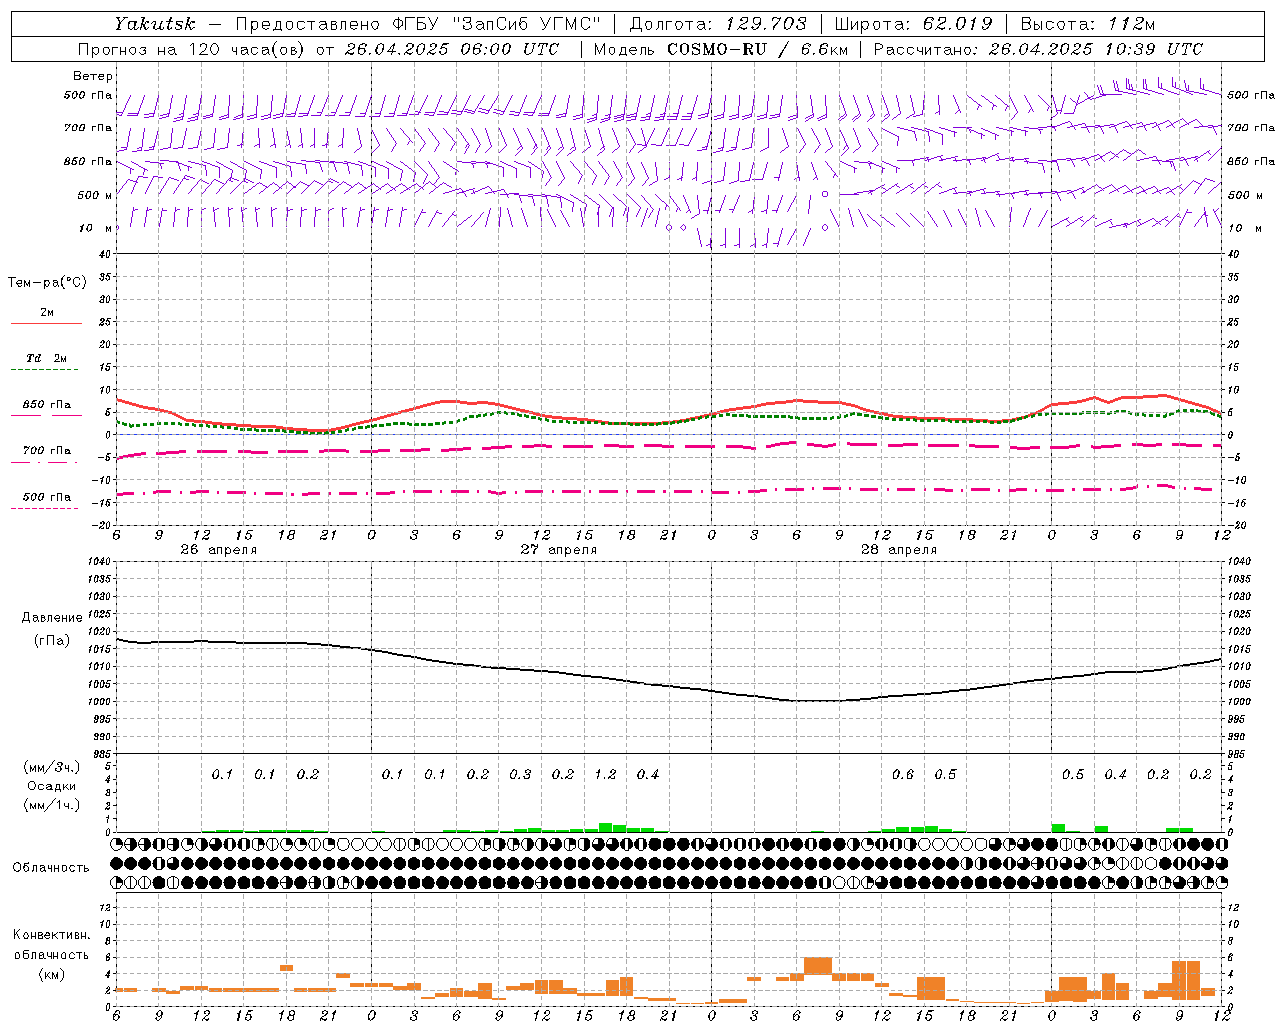Click the (мм/3ч.) precipitation unit label
Screen dimensions: 1280x1024
pyautogui.click(x=51, y=767)
